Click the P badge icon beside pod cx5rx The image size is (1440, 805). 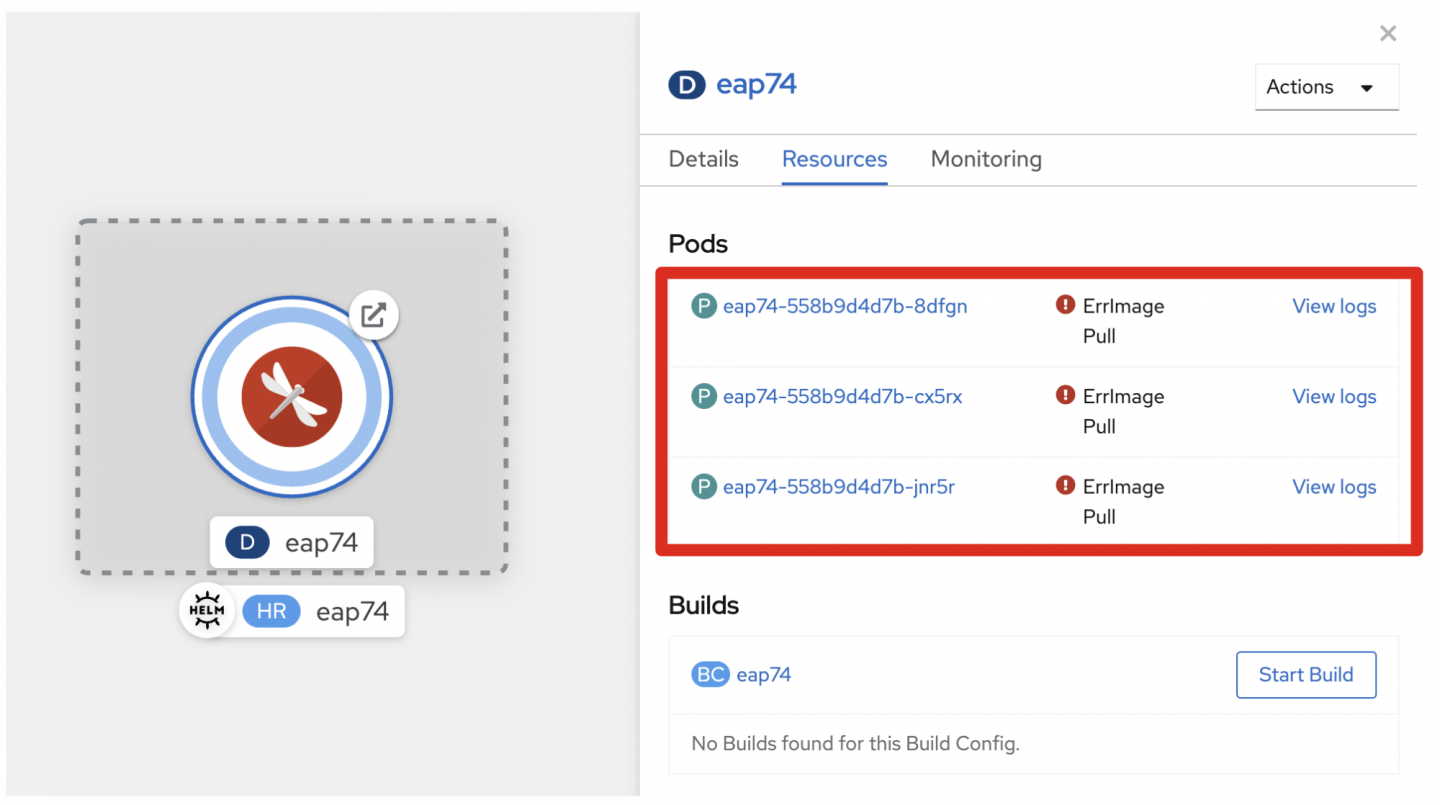(704, 397)
